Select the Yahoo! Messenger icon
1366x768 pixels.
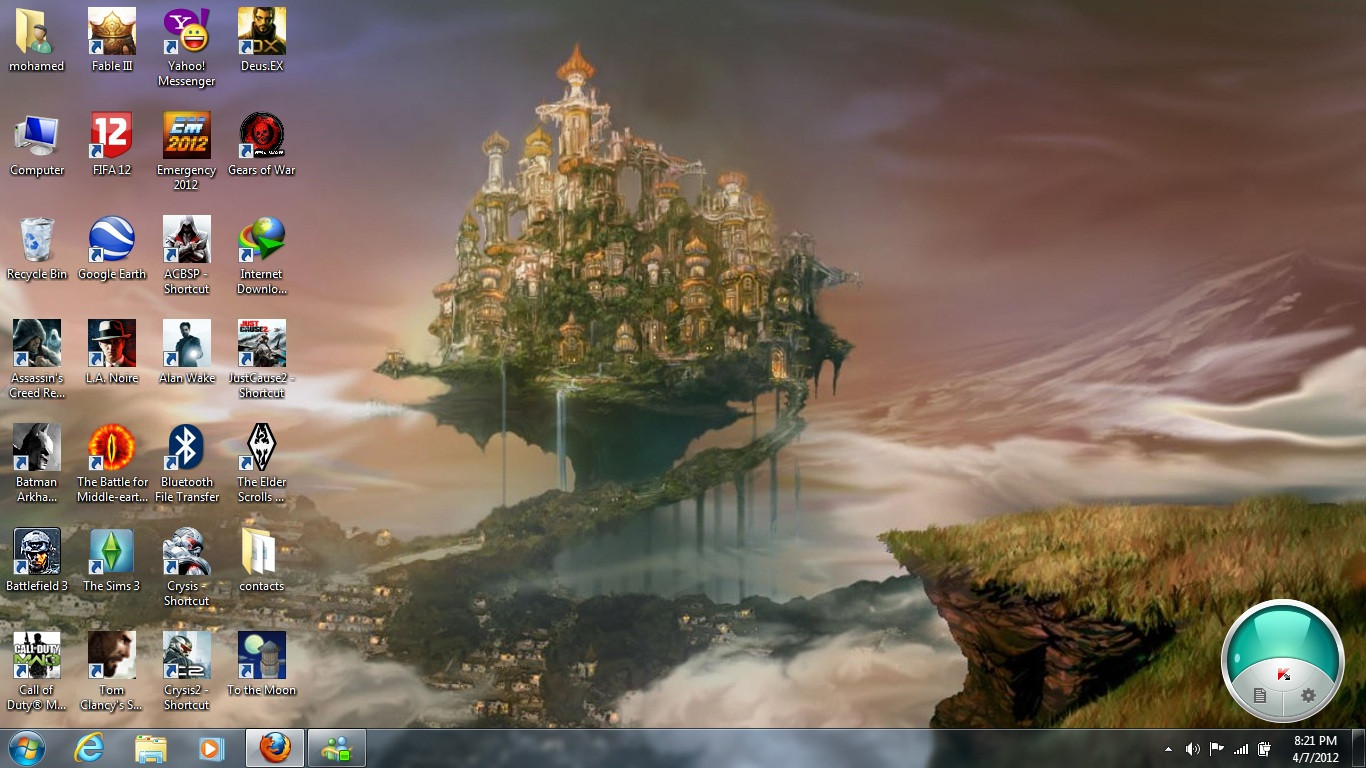[187, 47]
